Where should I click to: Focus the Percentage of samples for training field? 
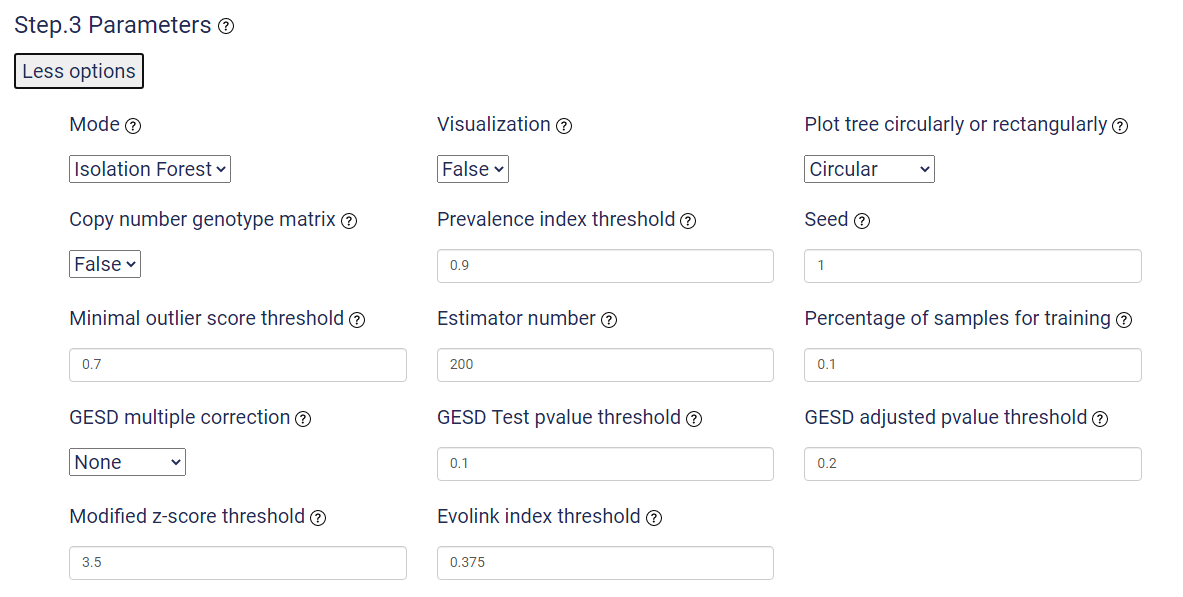973,365
